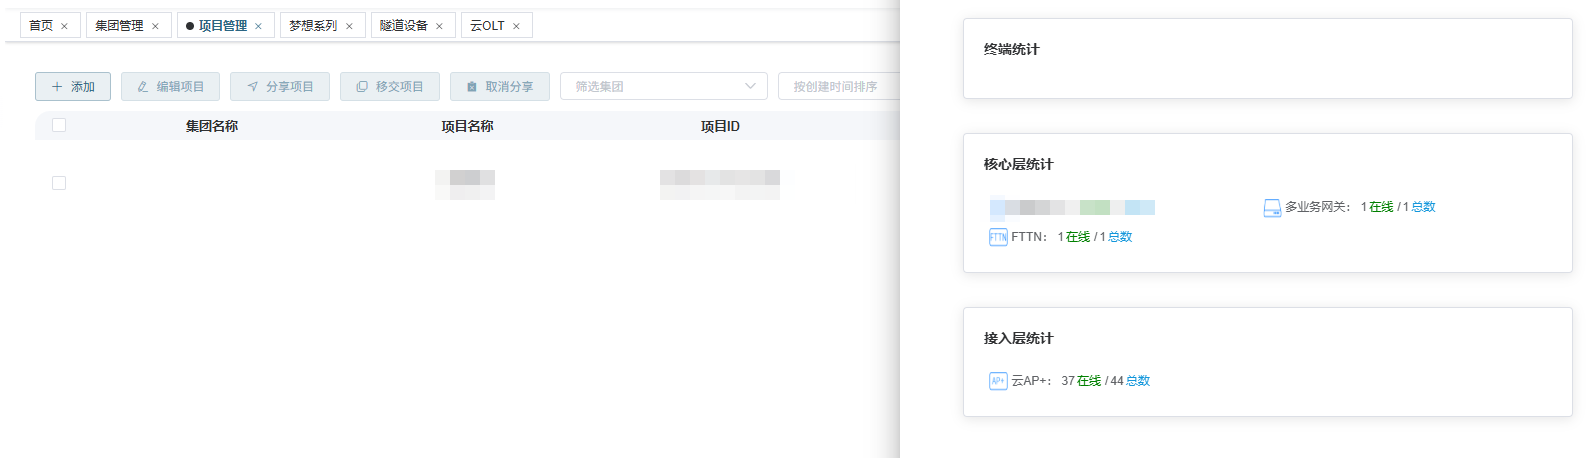Close the 首页 tab
This screenshot has height=458, width=1590.
tap(65, 26)
